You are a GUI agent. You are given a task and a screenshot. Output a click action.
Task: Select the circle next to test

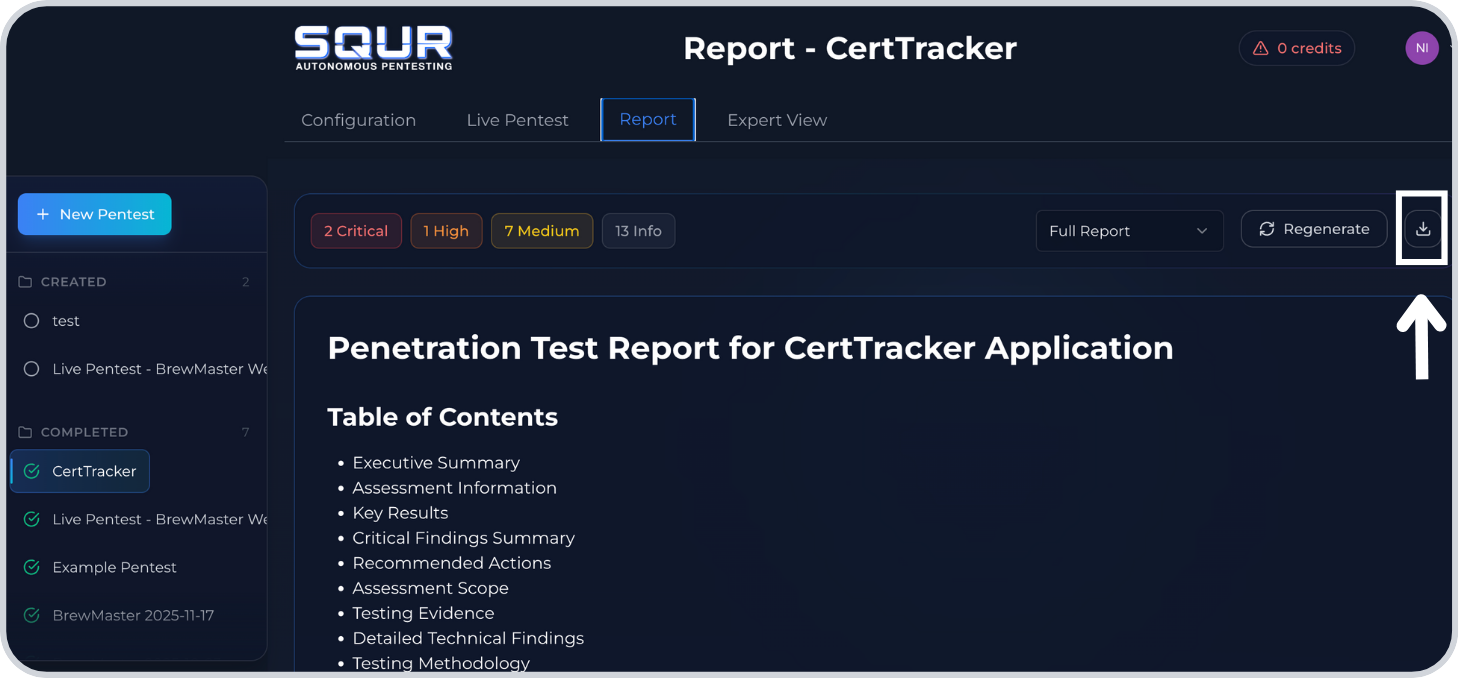31,321
